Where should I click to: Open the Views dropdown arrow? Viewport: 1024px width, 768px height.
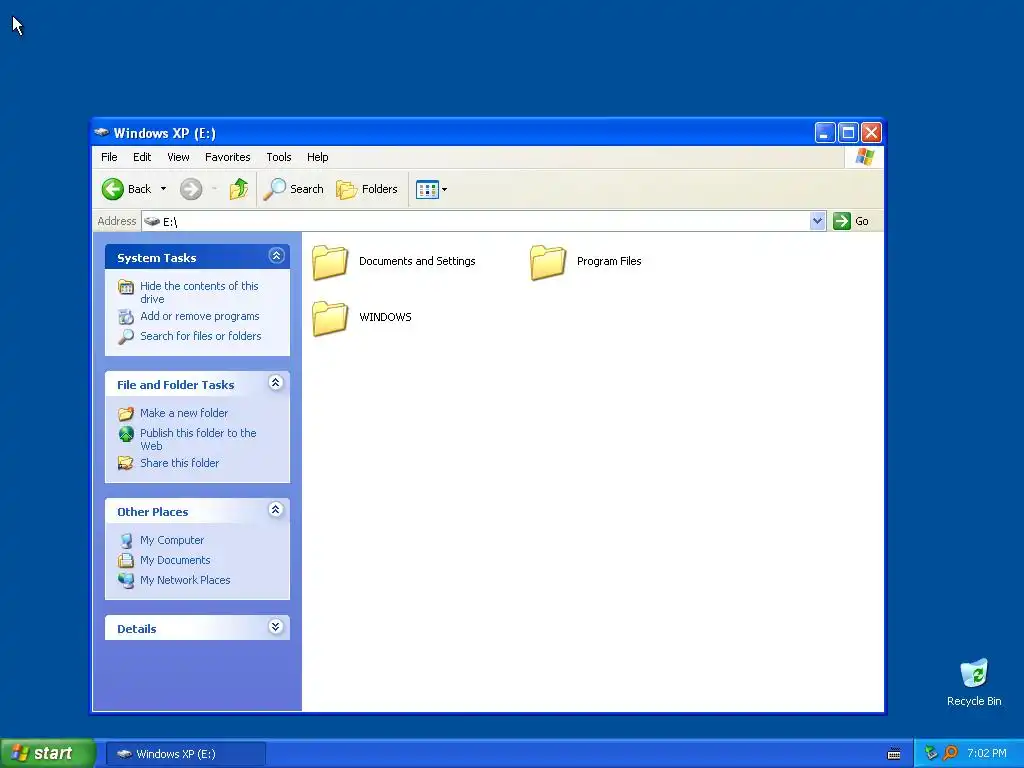[444, 189]
